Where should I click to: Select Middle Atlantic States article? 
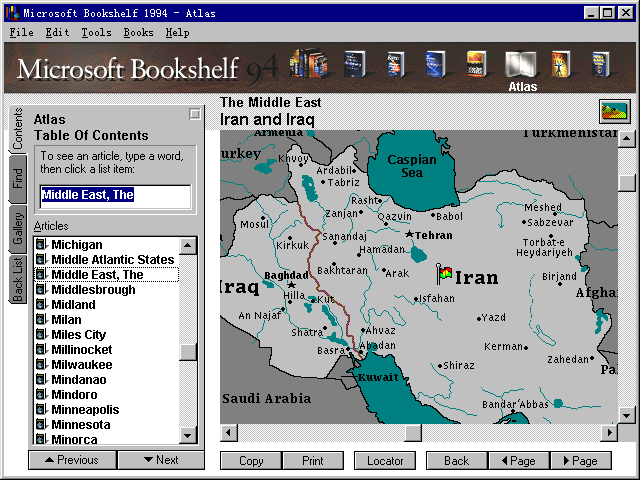point(106,259)
